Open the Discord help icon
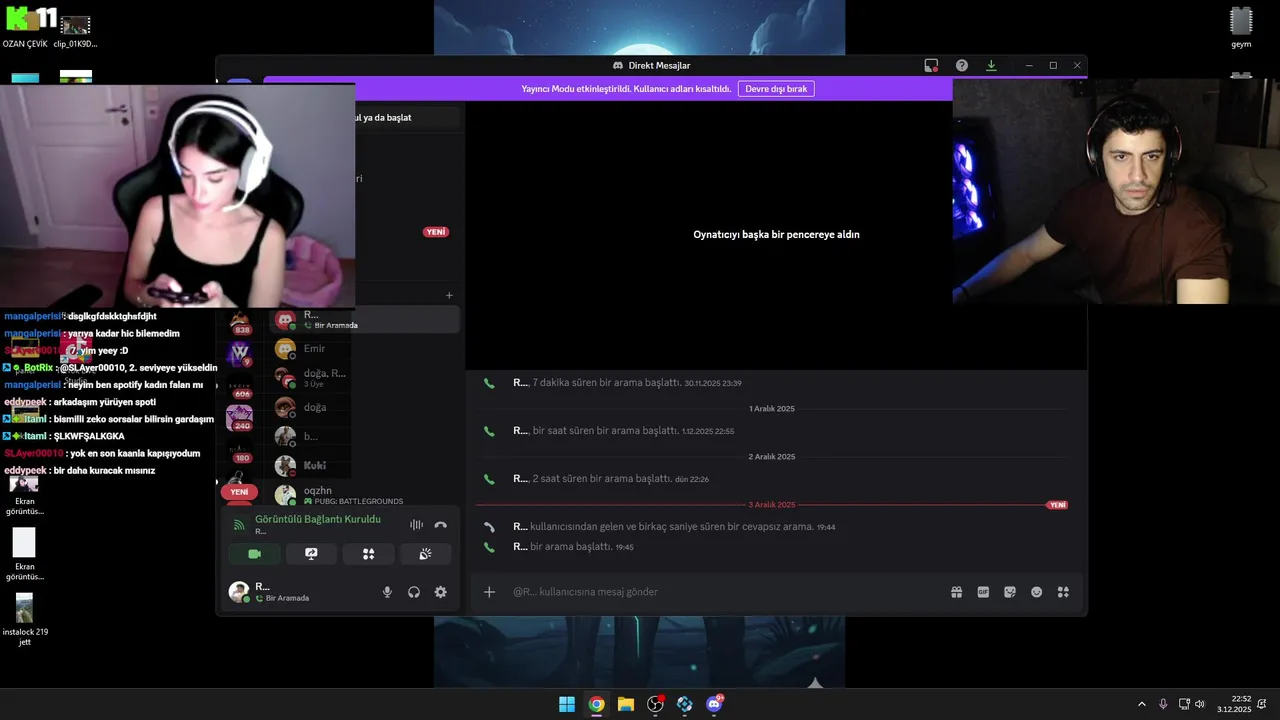 coord(962,66)
